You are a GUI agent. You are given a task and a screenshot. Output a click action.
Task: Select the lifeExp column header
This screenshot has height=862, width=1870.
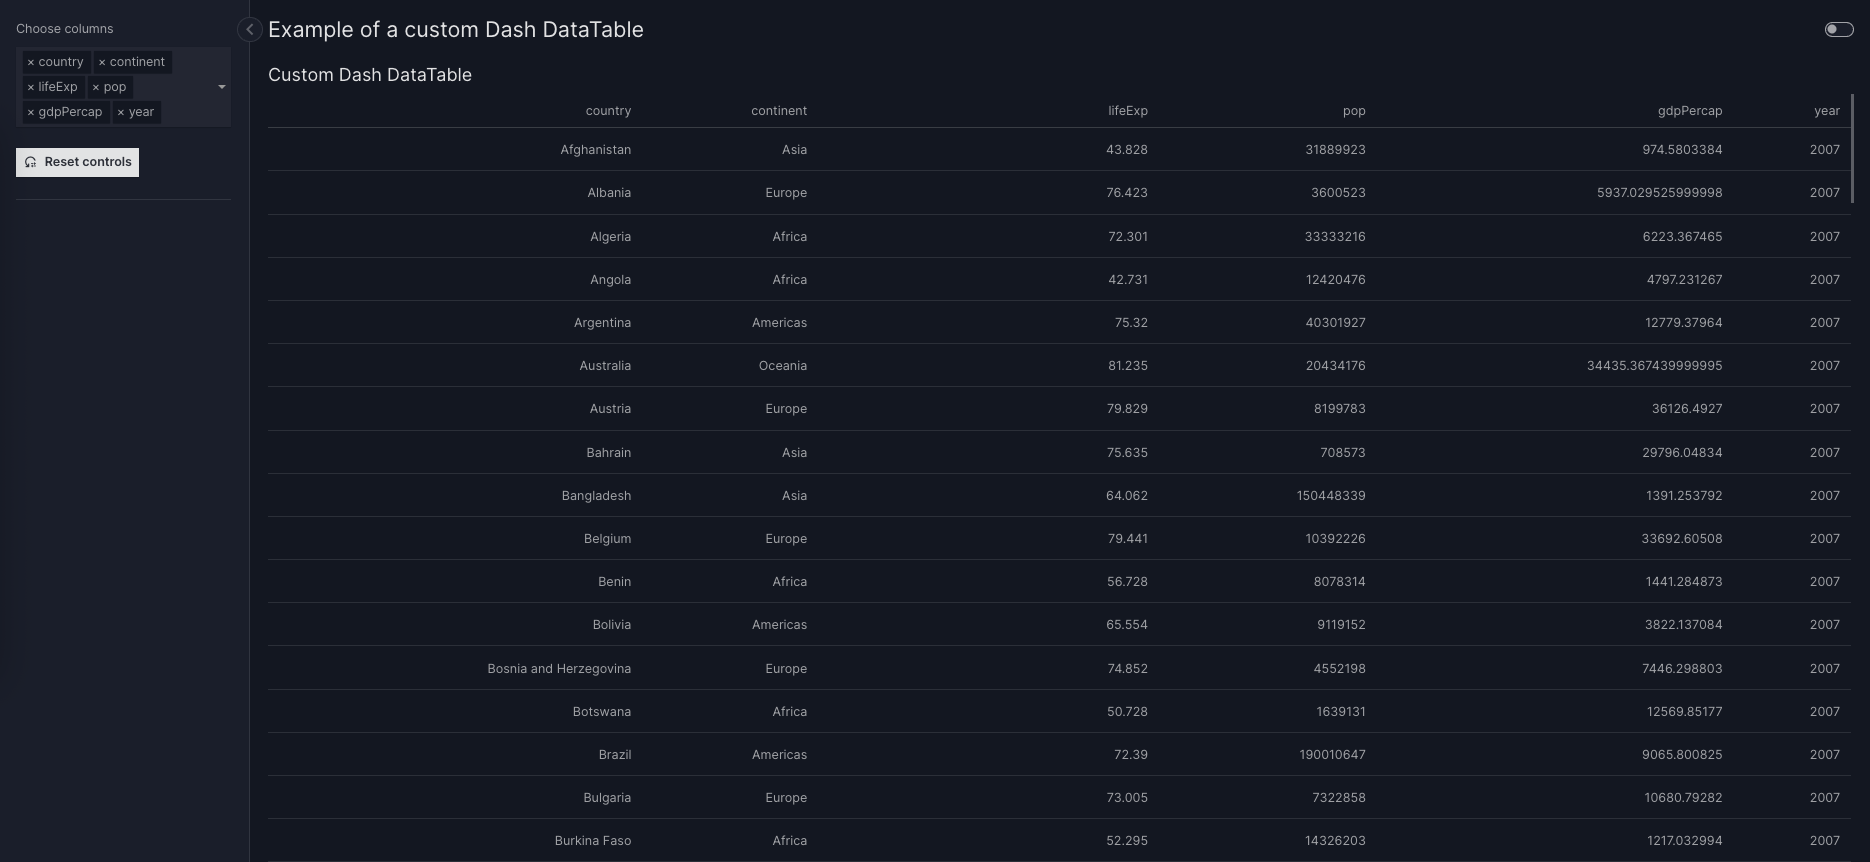(1127, 111)
